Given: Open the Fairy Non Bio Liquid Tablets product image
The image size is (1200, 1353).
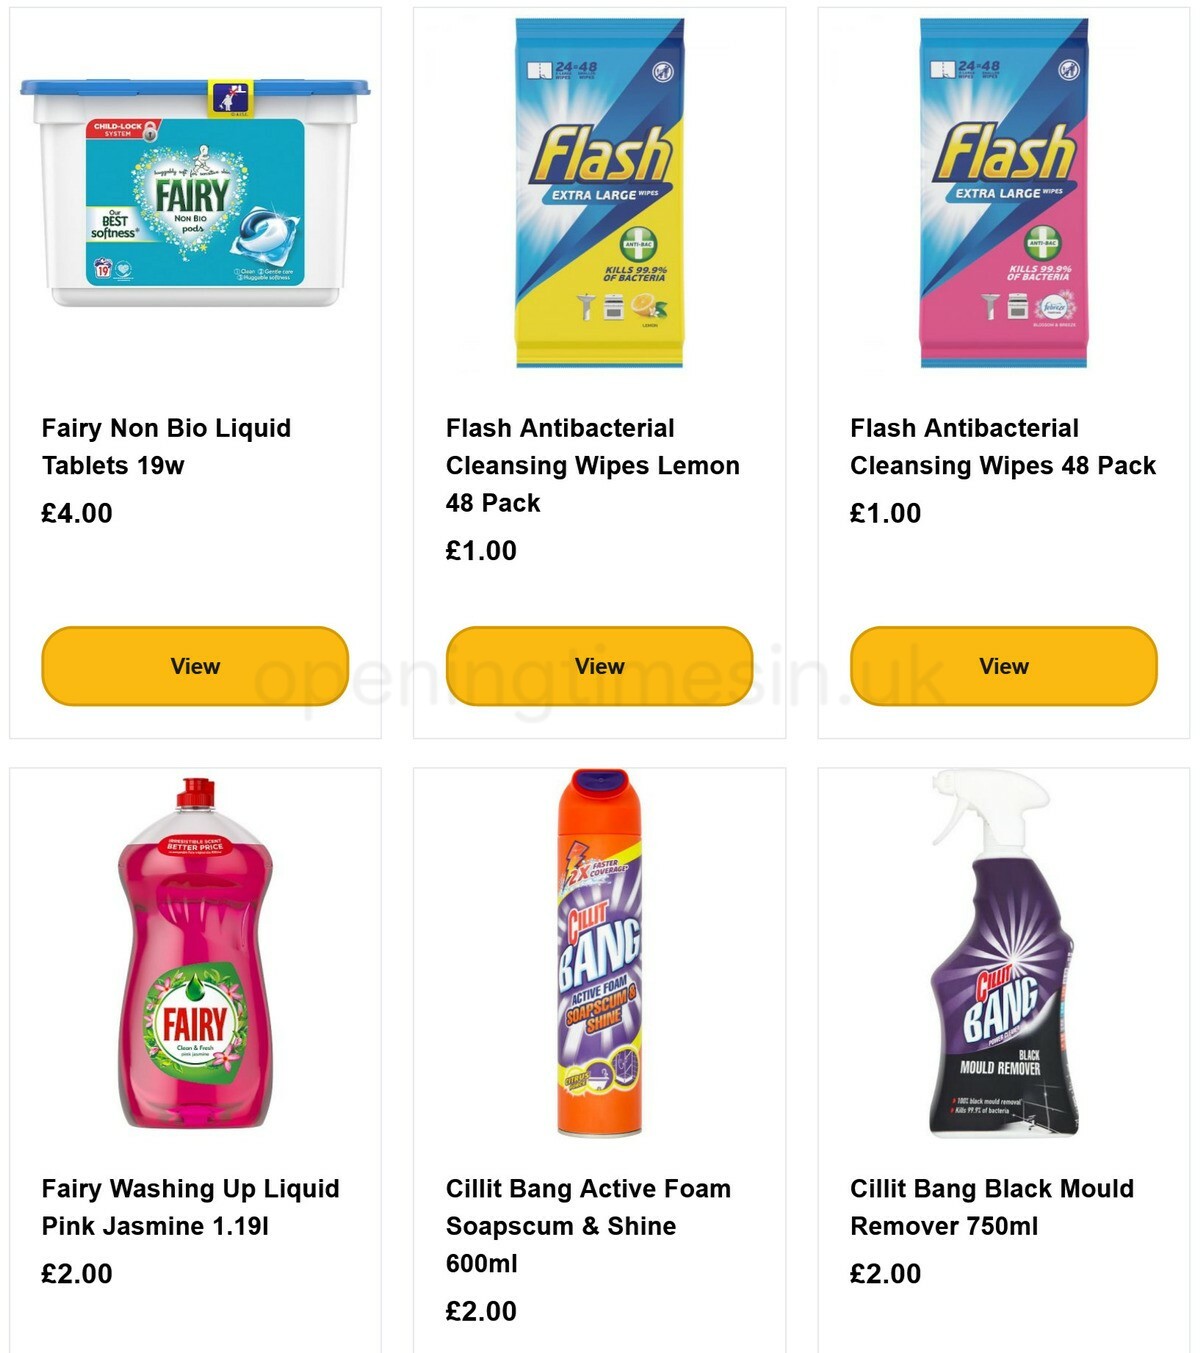Looking at the screenshot, I should click(x=196, y=190).
